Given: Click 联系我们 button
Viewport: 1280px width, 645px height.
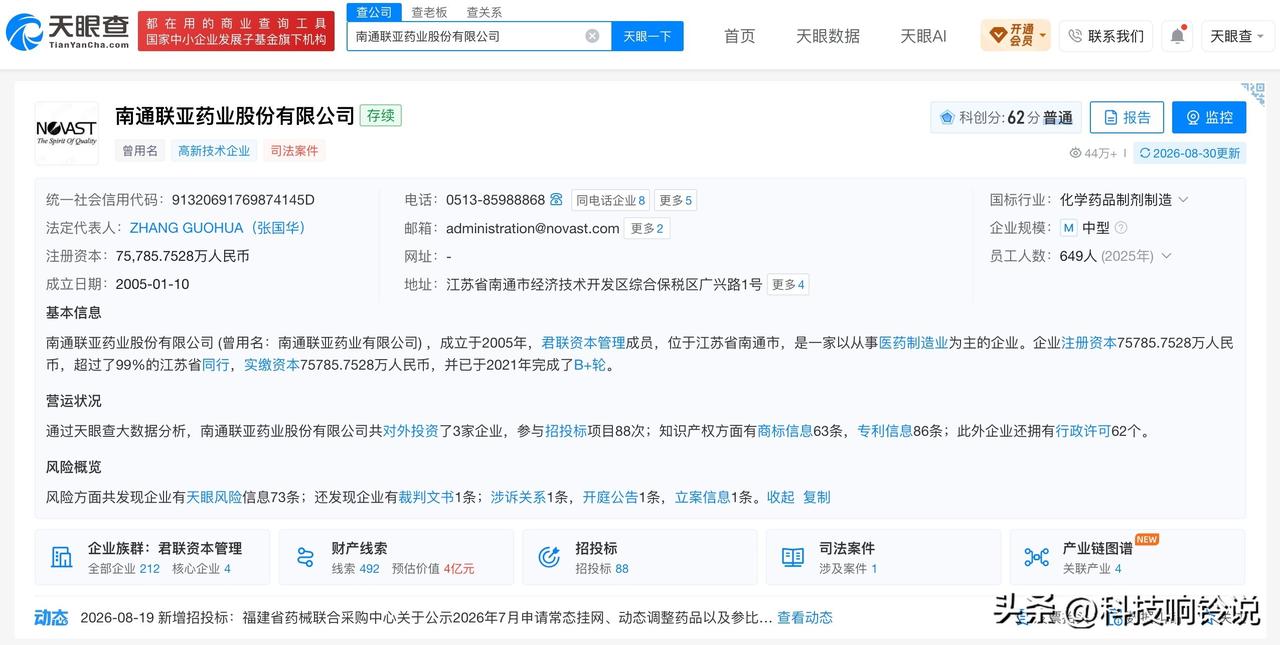Looking at the screenshot, I should coord(1106,36).
